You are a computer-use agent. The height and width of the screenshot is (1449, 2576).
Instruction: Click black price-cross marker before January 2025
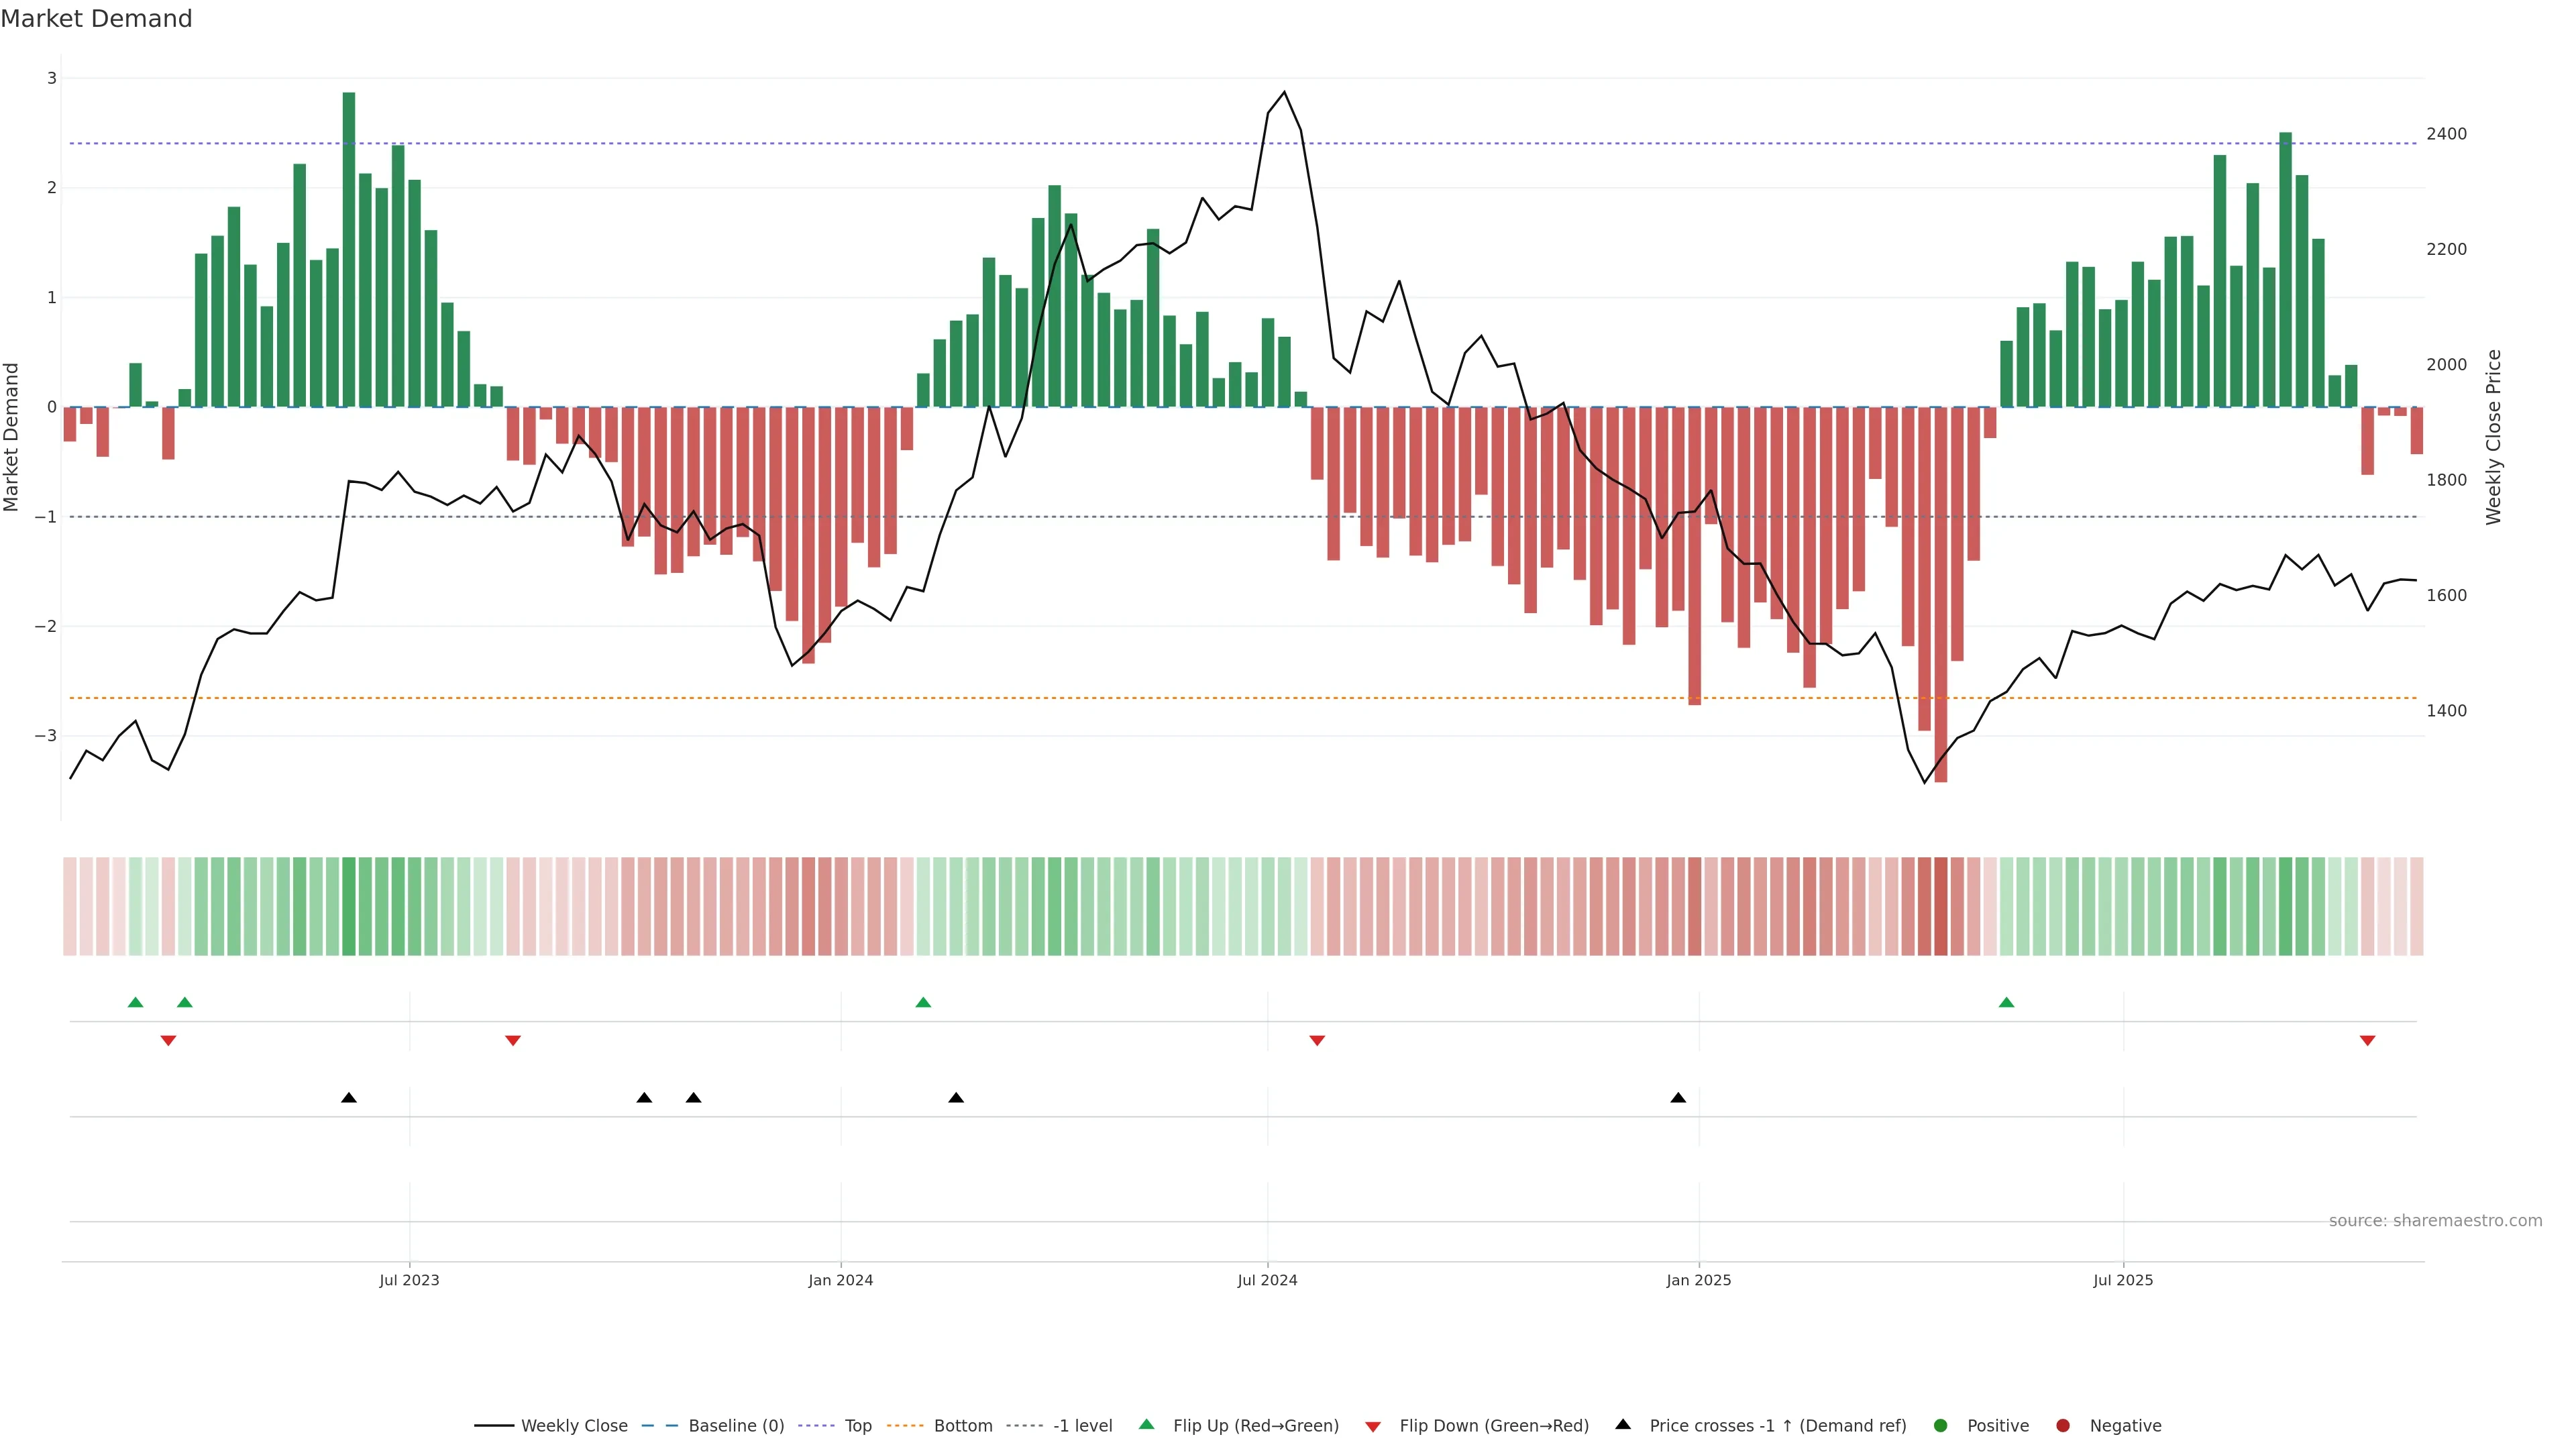[x=1678, y=1098]
